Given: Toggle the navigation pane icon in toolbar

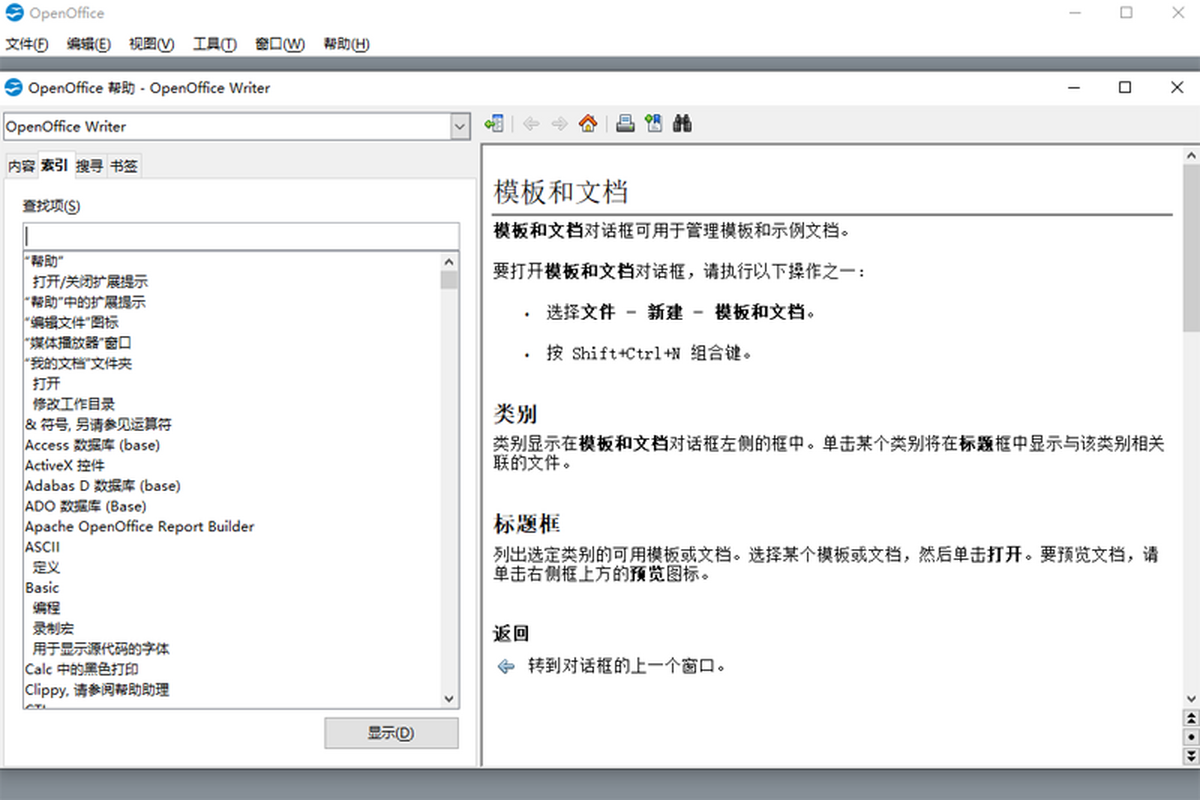Looking at the screenshot, I should pyautogui.click(x=493, y=124).
